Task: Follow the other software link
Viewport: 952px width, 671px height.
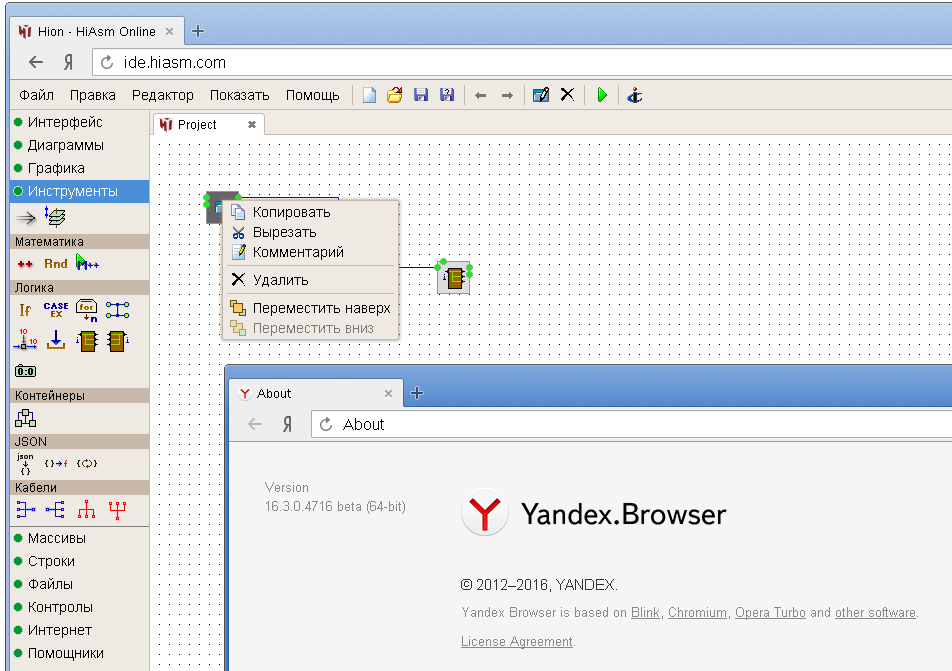Action: [875, 612]
